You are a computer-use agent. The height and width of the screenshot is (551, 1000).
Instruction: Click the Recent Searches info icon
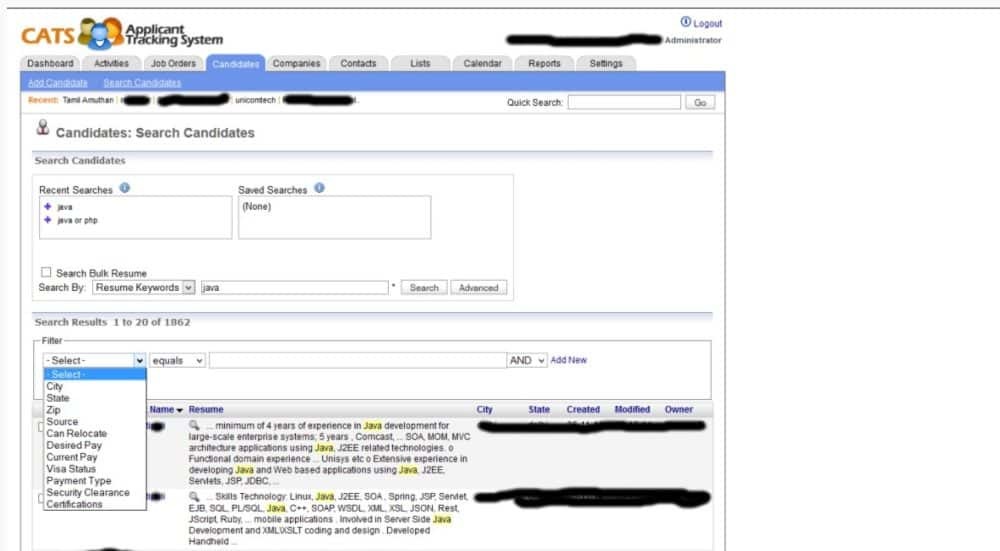[x=124, y=188]
